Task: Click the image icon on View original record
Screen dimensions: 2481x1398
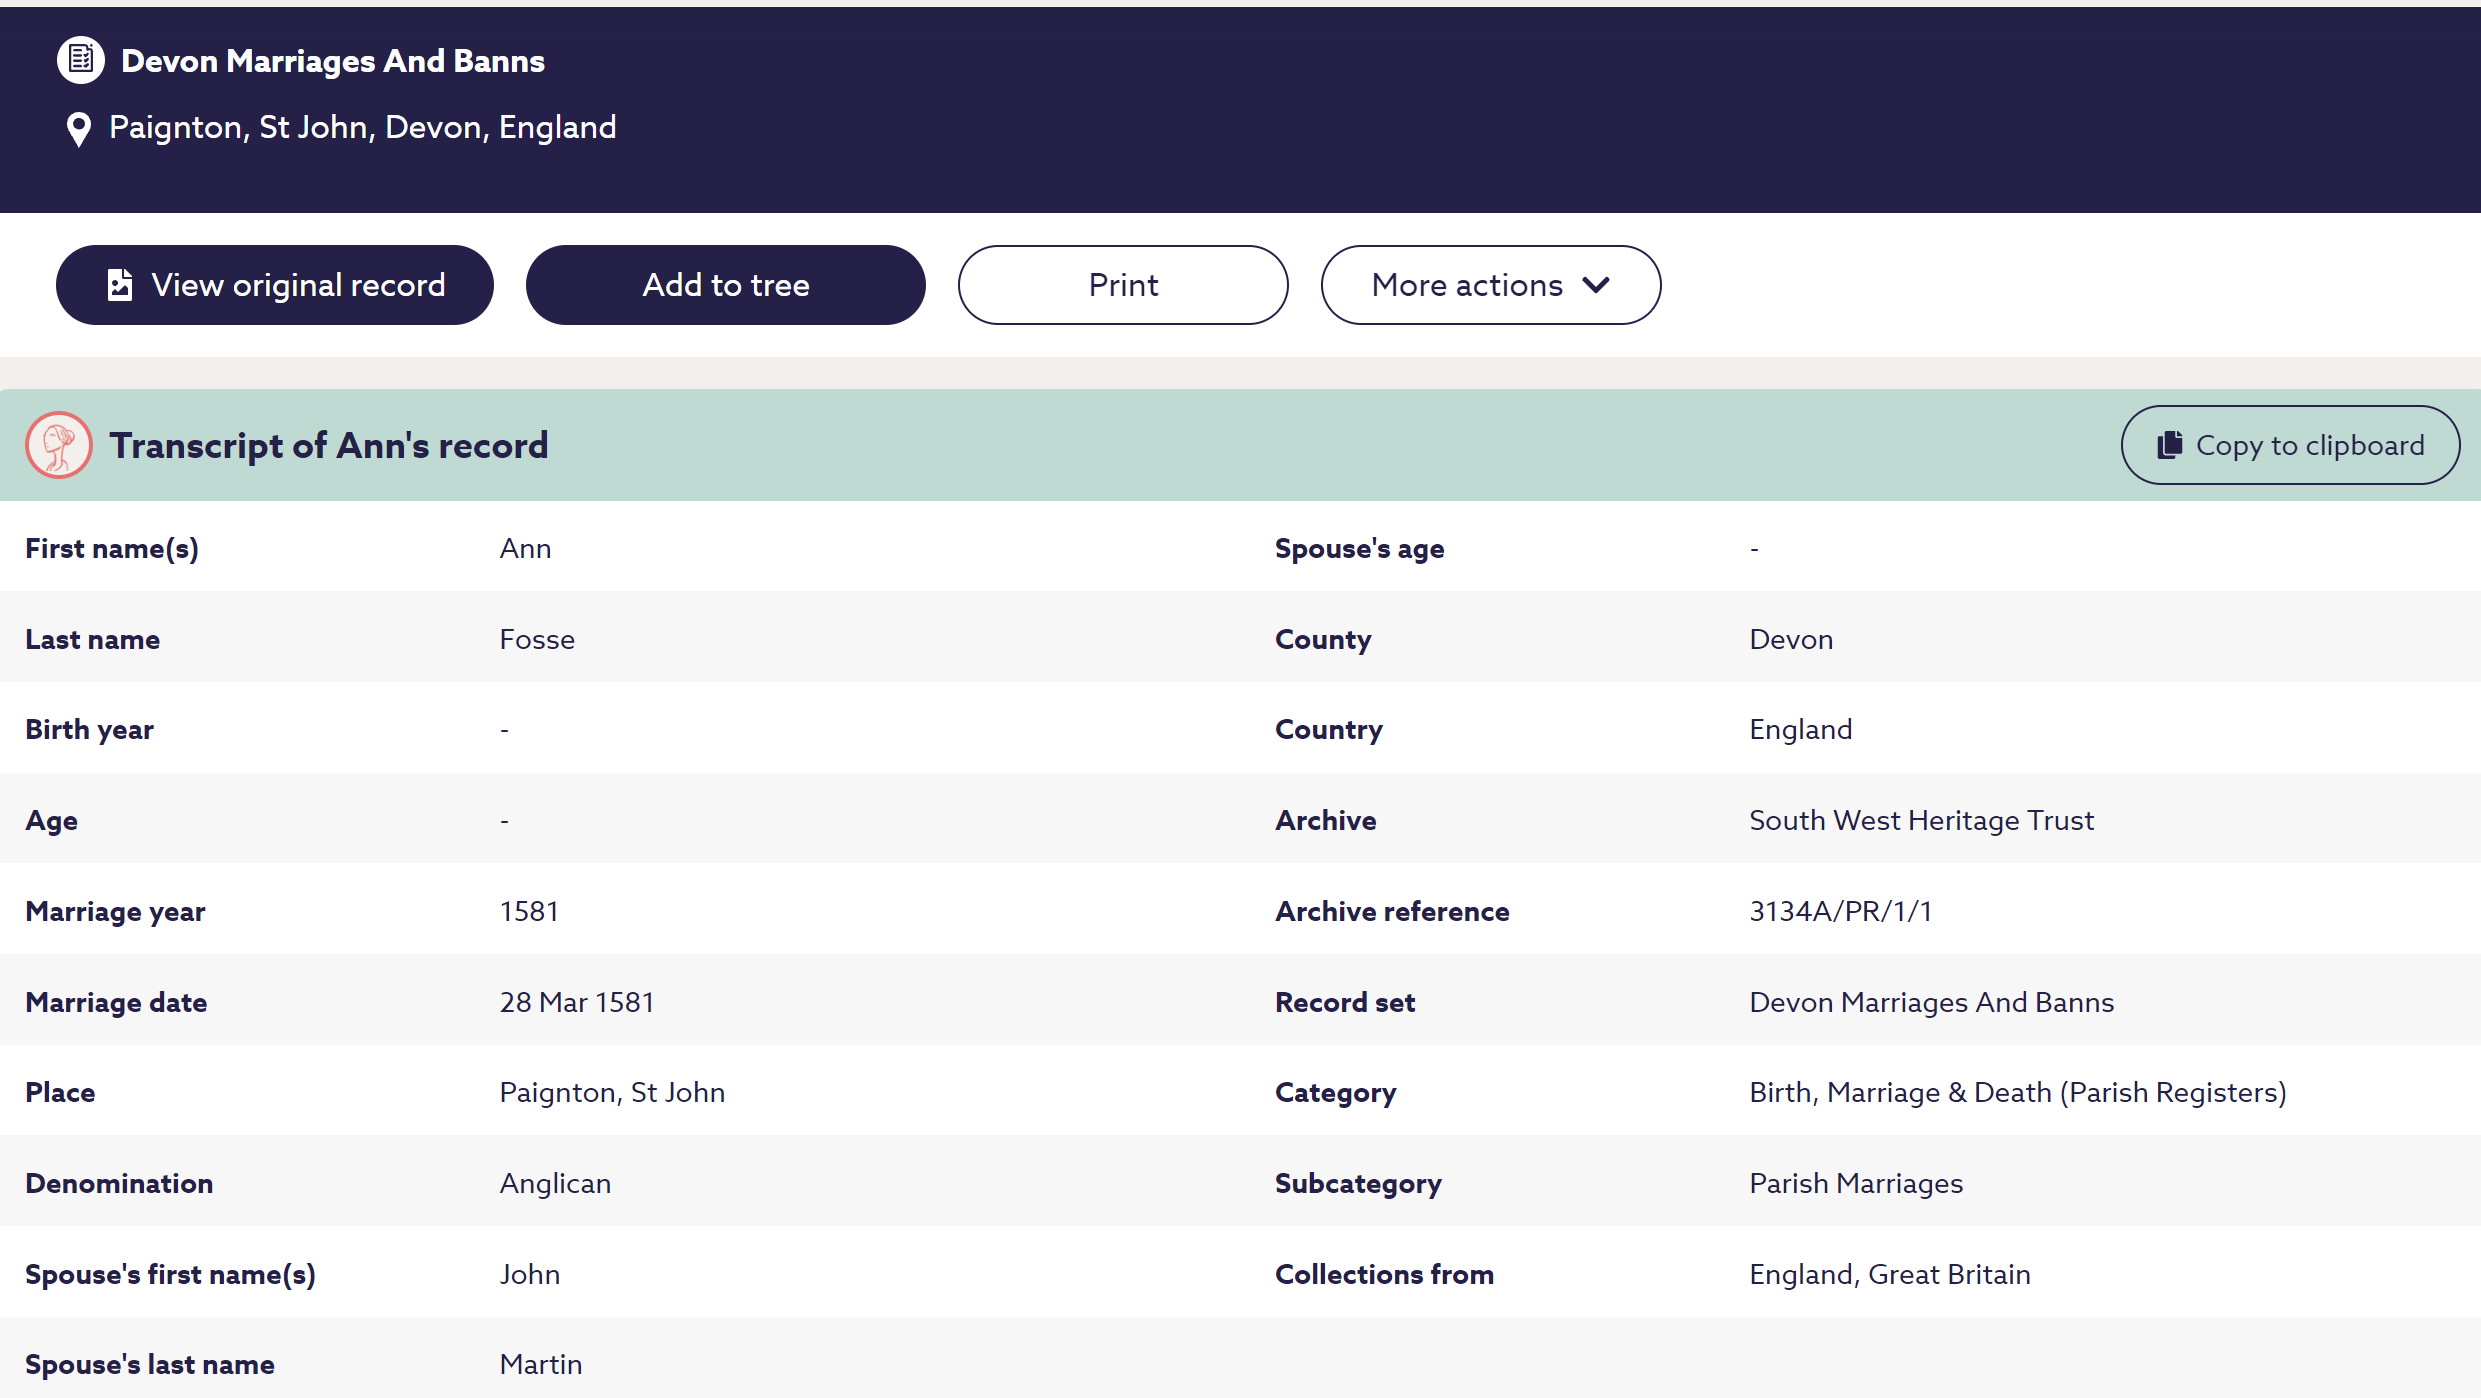Action: pyautogui.click(x=120, y=285)
